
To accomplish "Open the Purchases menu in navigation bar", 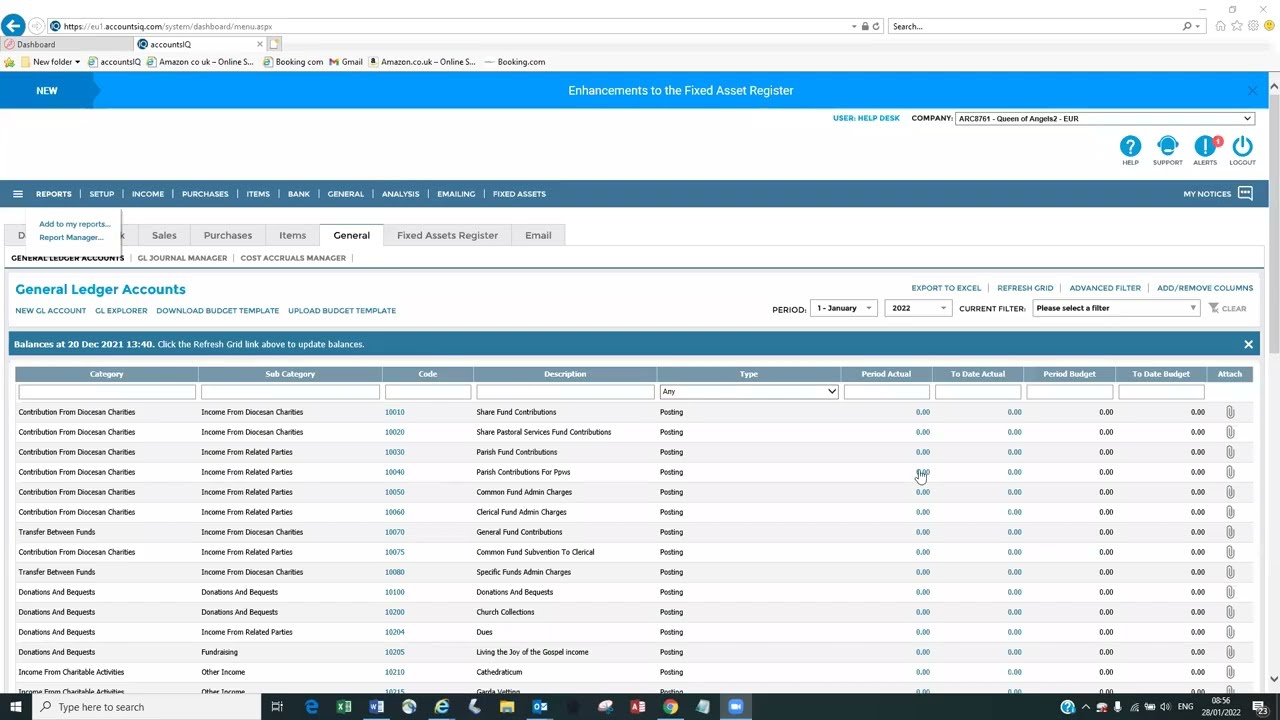I will click(x=205, y=194).
